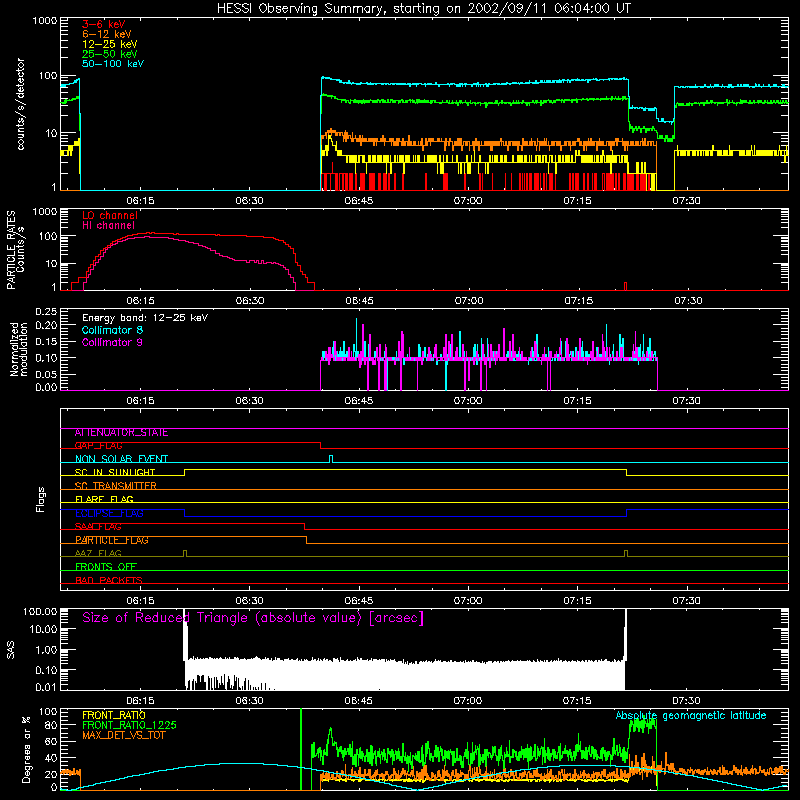
Task: Select the NON_SOLAR_EVENT flag label
Action: click(121, 459)
